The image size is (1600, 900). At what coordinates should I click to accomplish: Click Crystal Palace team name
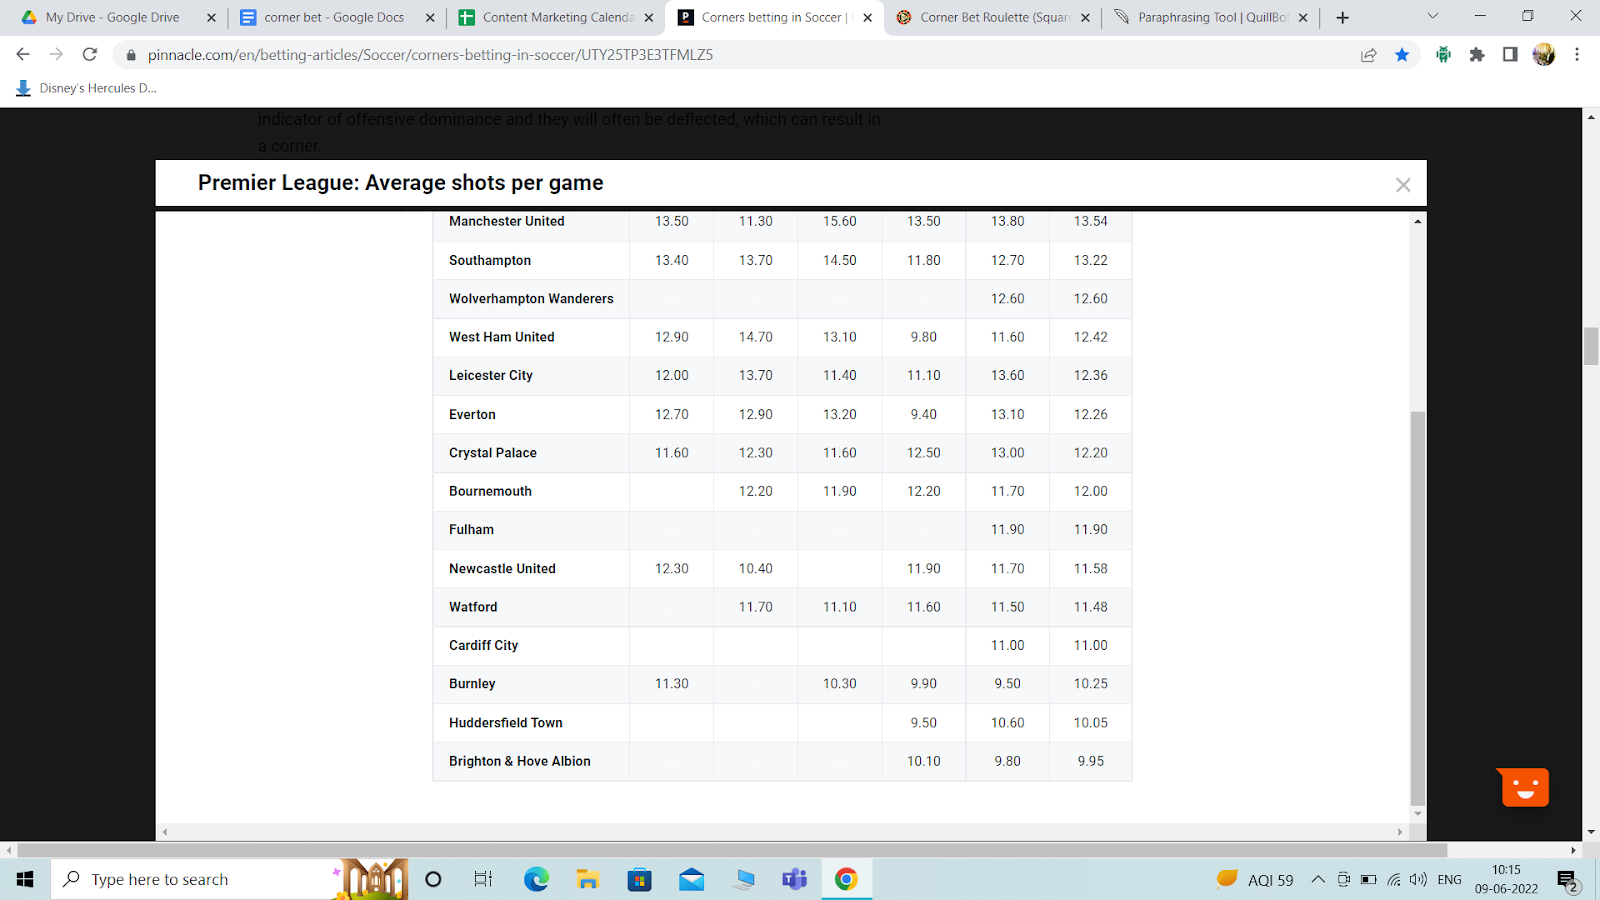coord(492,452)
